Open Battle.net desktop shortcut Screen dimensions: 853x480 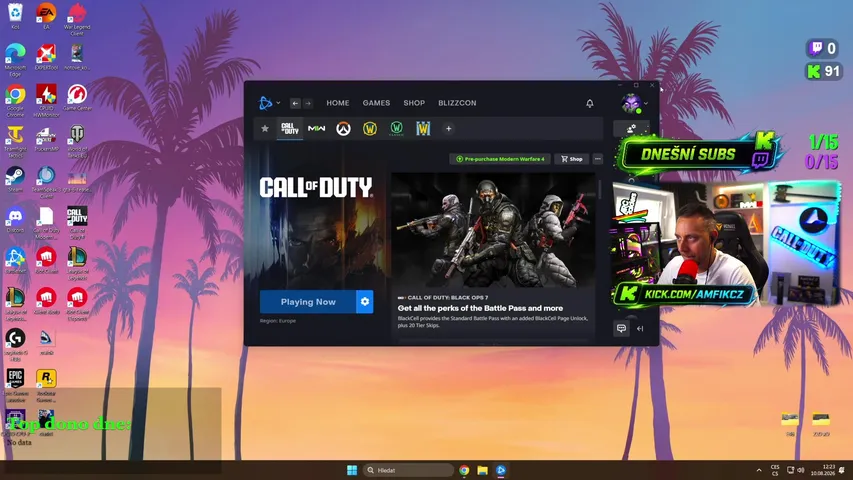[15, 261]
